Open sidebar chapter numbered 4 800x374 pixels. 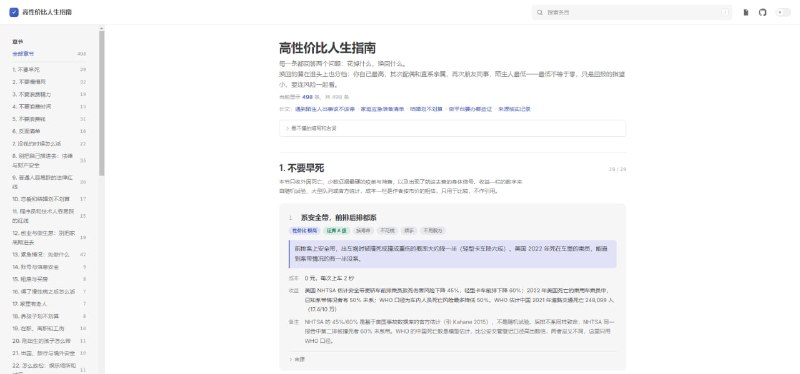tap(49, 107)
